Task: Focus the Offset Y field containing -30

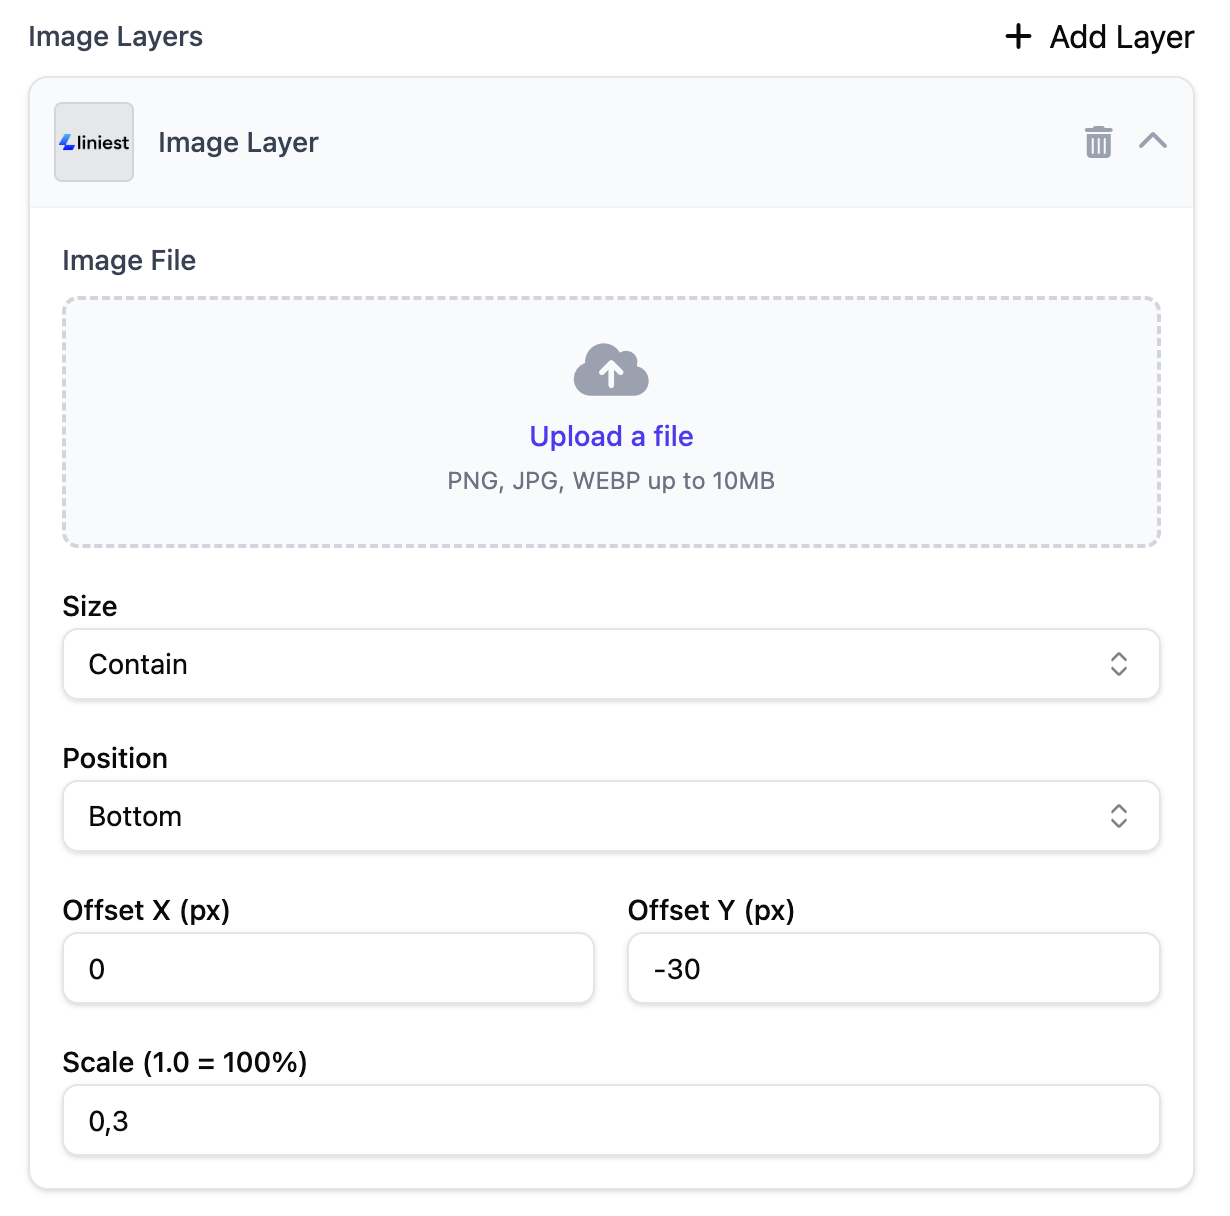Action: 893,968
